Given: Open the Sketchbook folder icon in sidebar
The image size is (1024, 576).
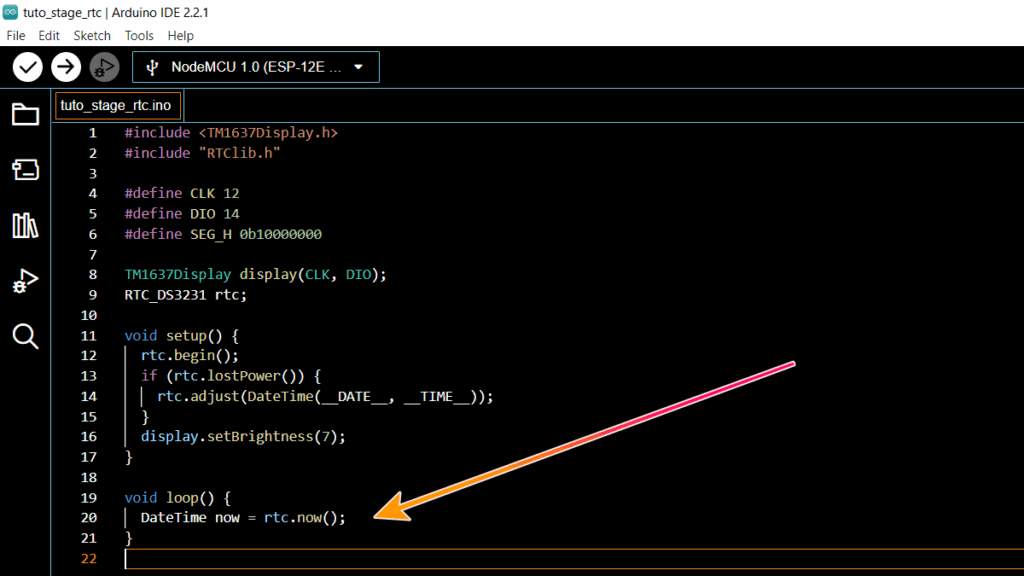Looking at the screenshot, I should (25, 115).
